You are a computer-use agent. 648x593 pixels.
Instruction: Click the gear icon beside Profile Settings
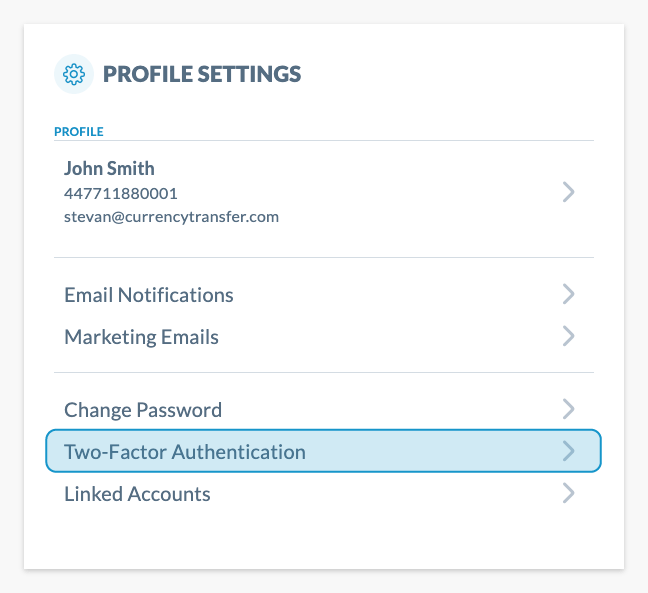73,74
